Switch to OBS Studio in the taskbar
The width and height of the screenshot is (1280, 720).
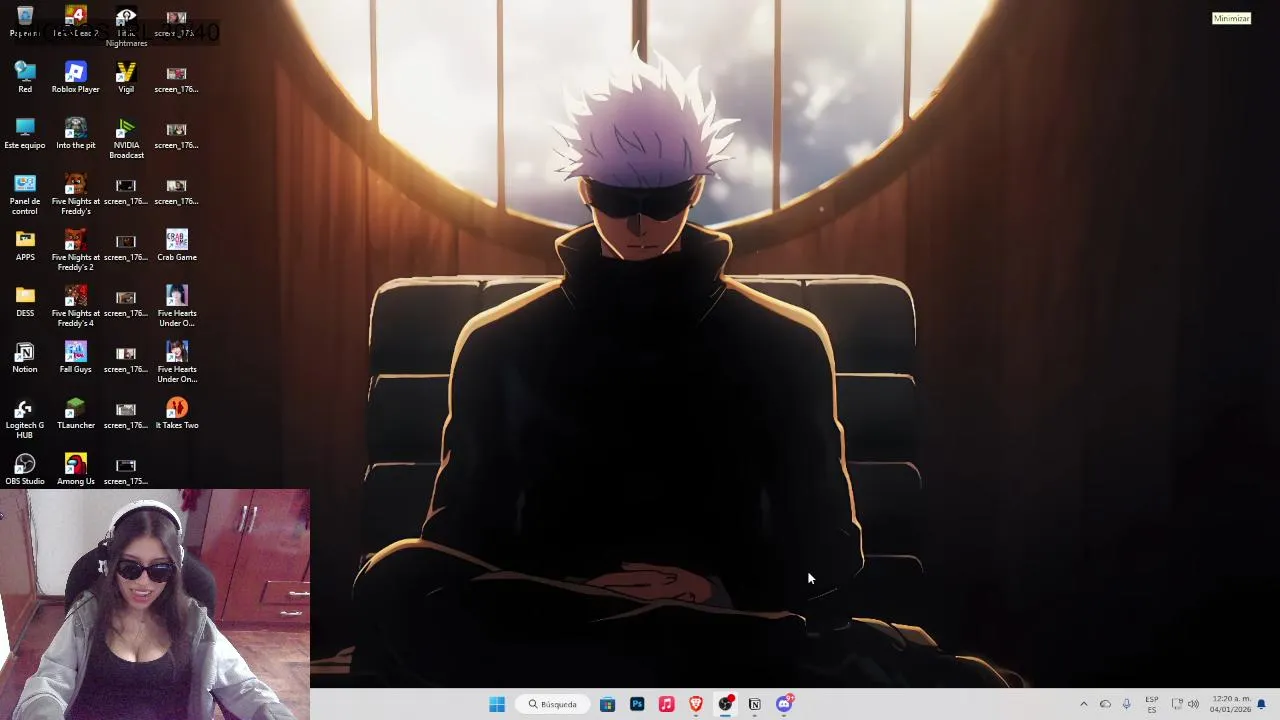(x=725, y=704)
